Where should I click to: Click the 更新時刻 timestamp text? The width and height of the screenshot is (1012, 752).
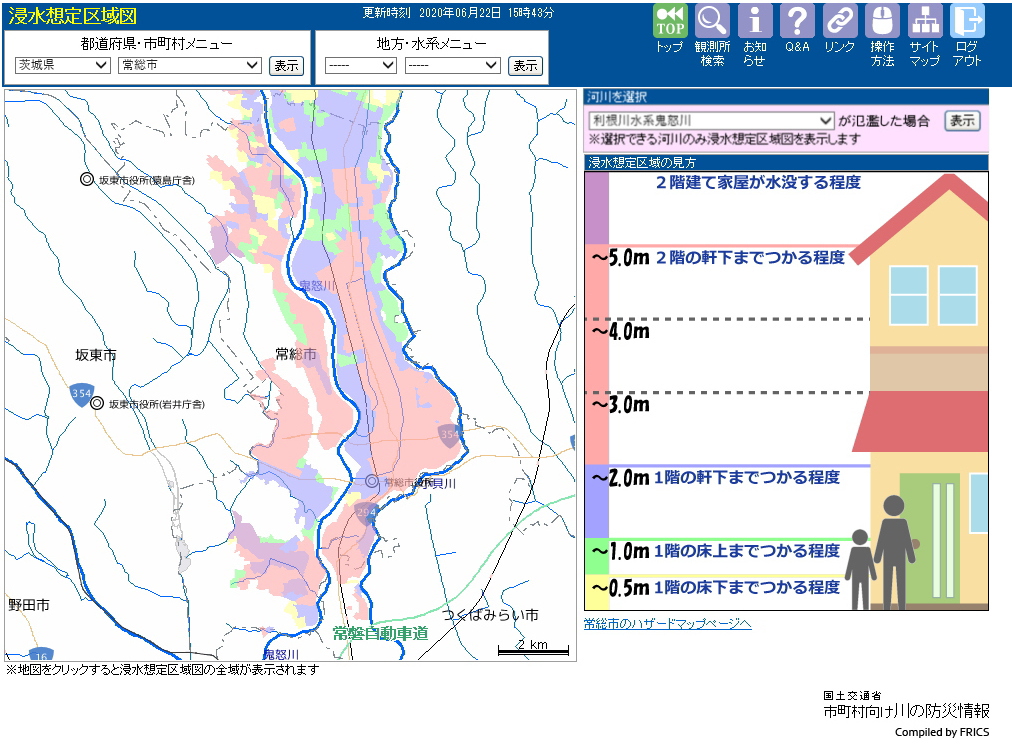(458, 13)
